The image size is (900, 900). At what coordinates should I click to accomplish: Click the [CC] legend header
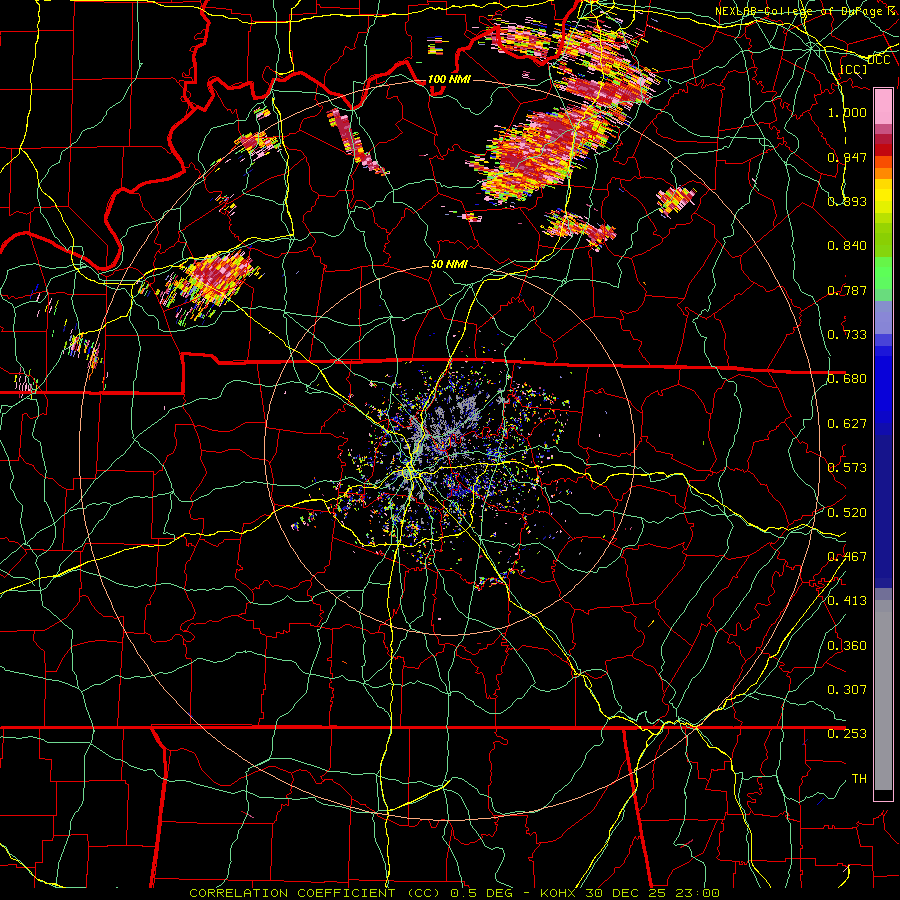(x=854, y=69)
